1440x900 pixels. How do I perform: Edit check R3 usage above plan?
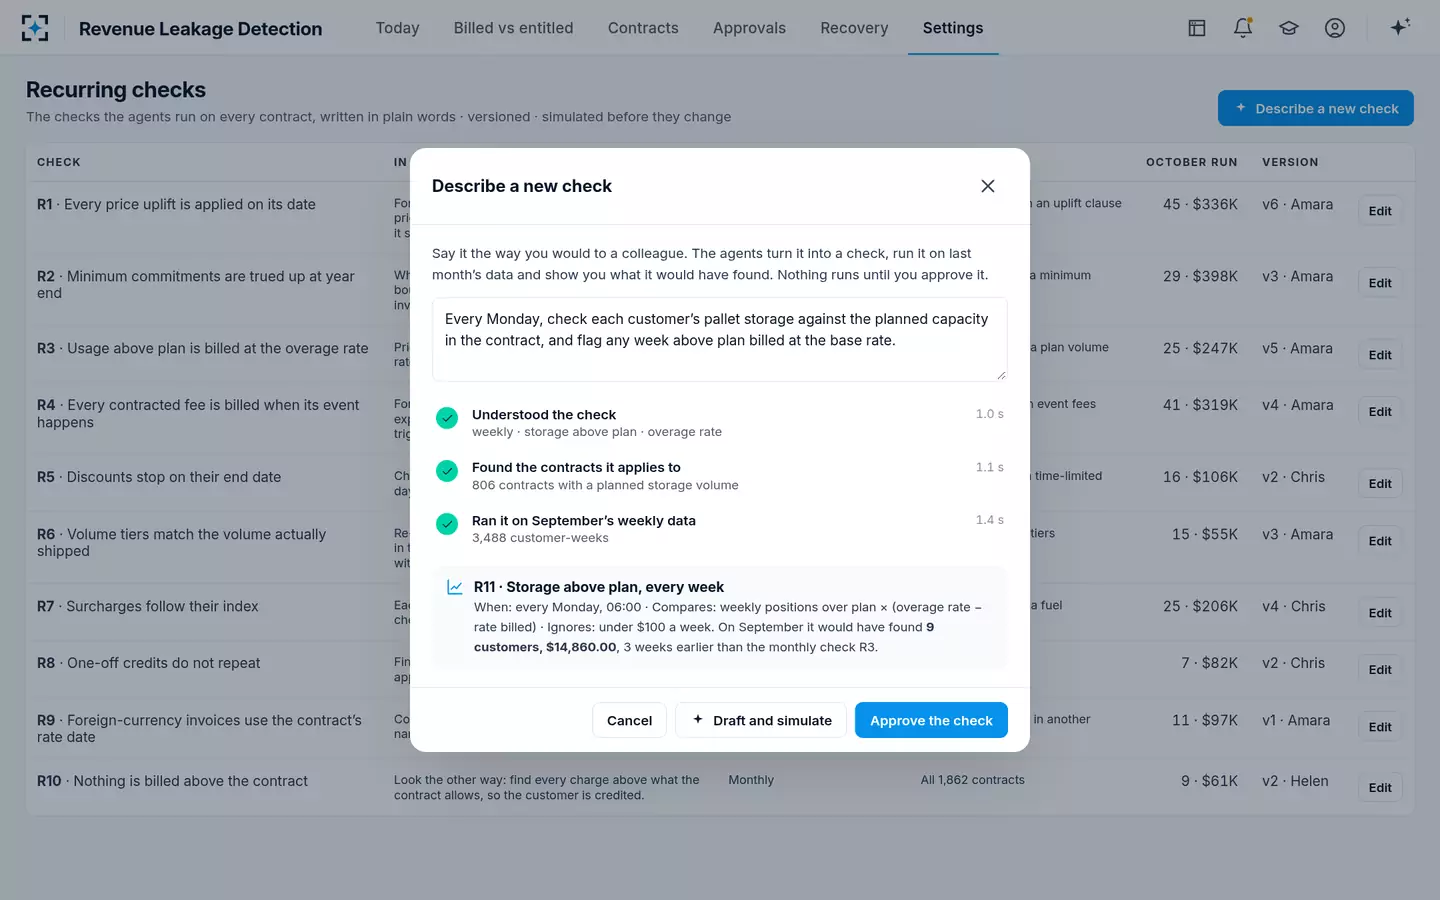pyautogui.click(x=1380, y=355)
